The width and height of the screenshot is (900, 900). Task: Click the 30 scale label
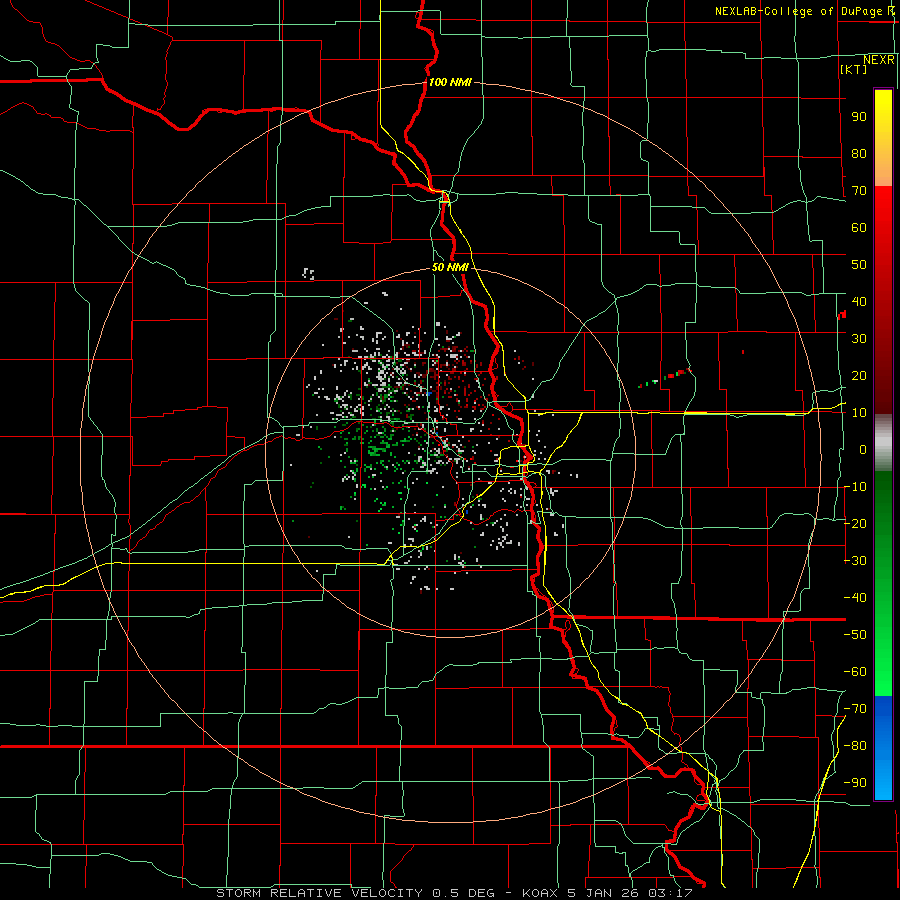click(859, 339)
